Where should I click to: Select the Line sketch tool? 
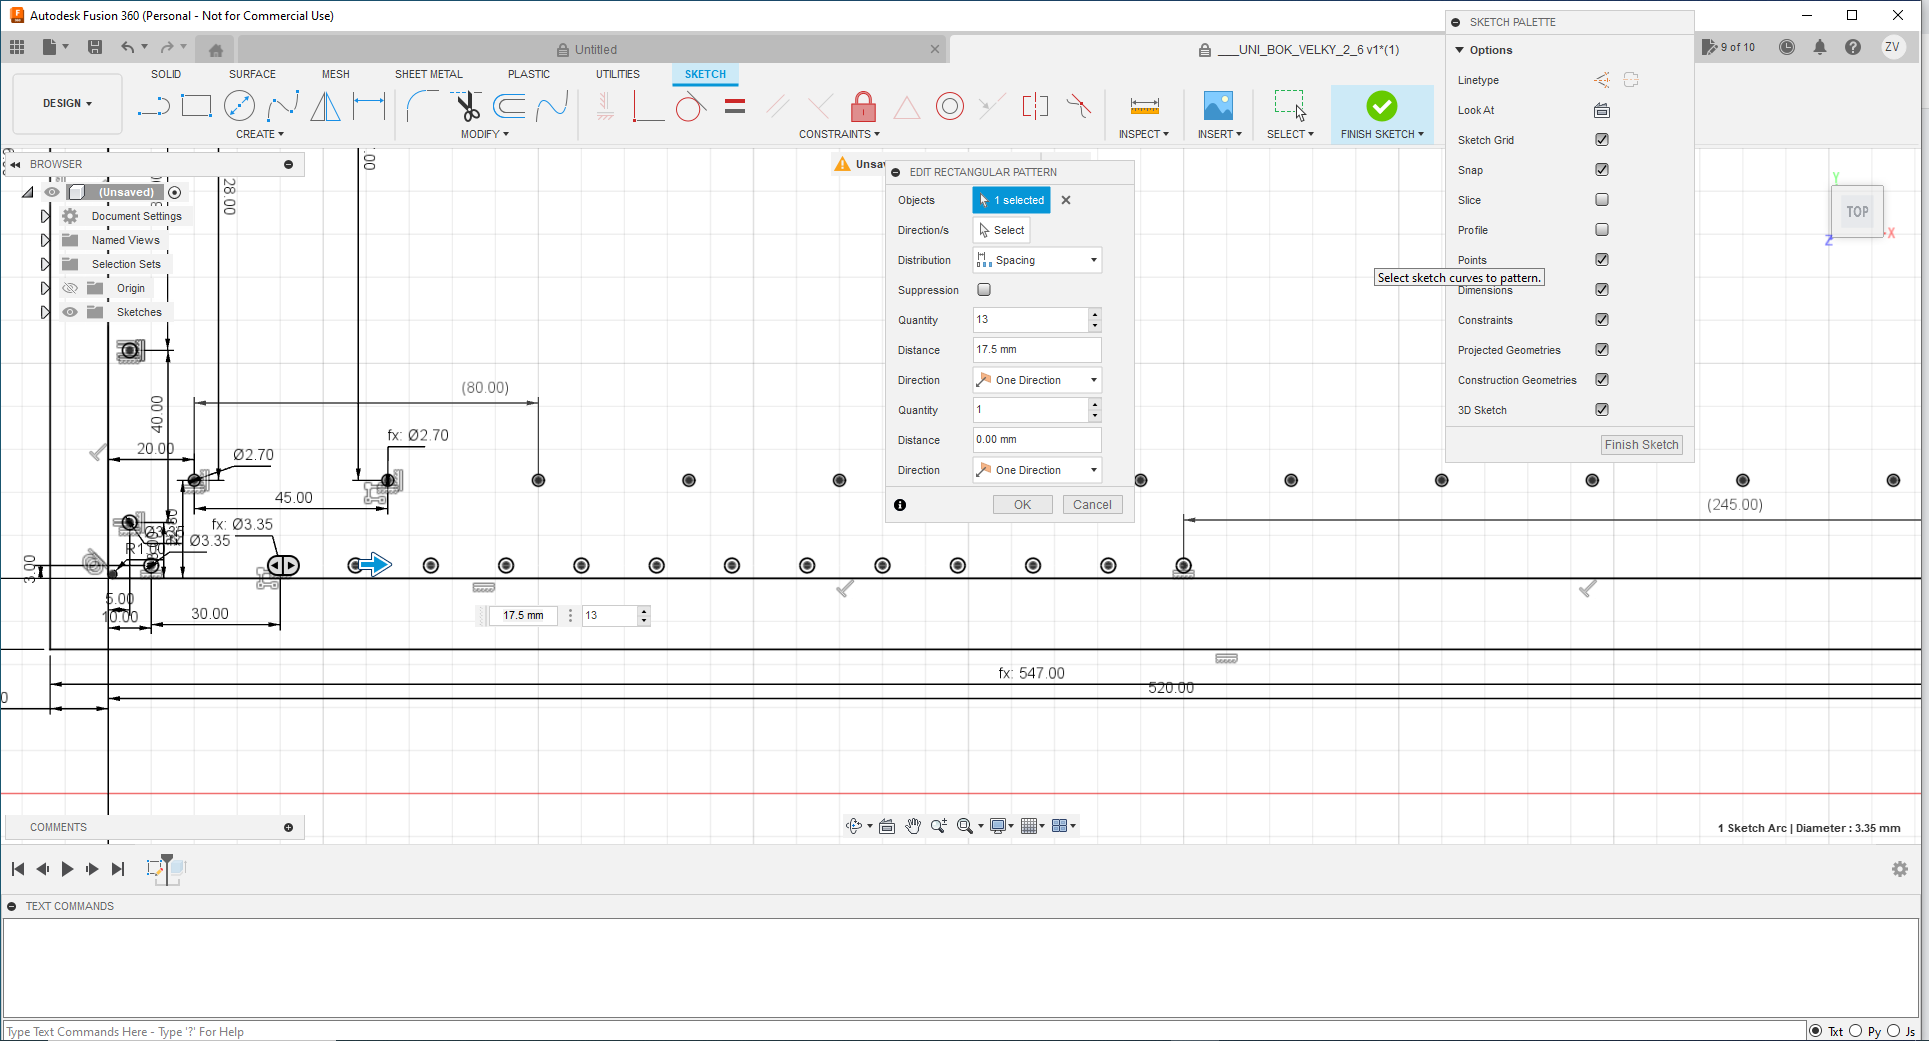pos(153,106)
